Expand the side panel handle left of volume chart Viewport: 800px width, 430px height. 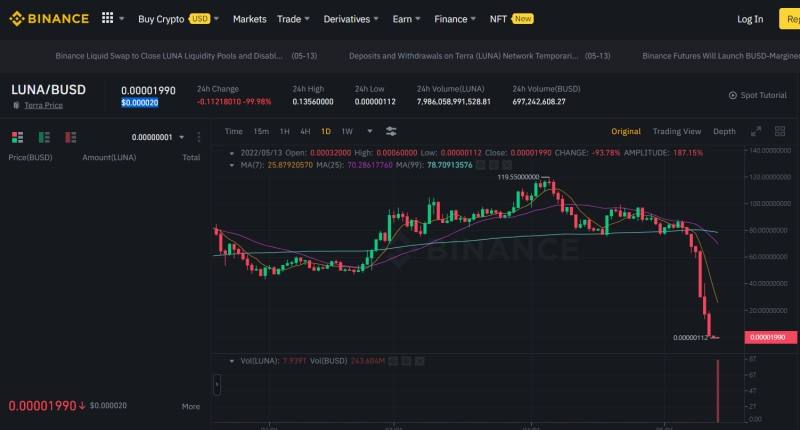coord(217,385)
